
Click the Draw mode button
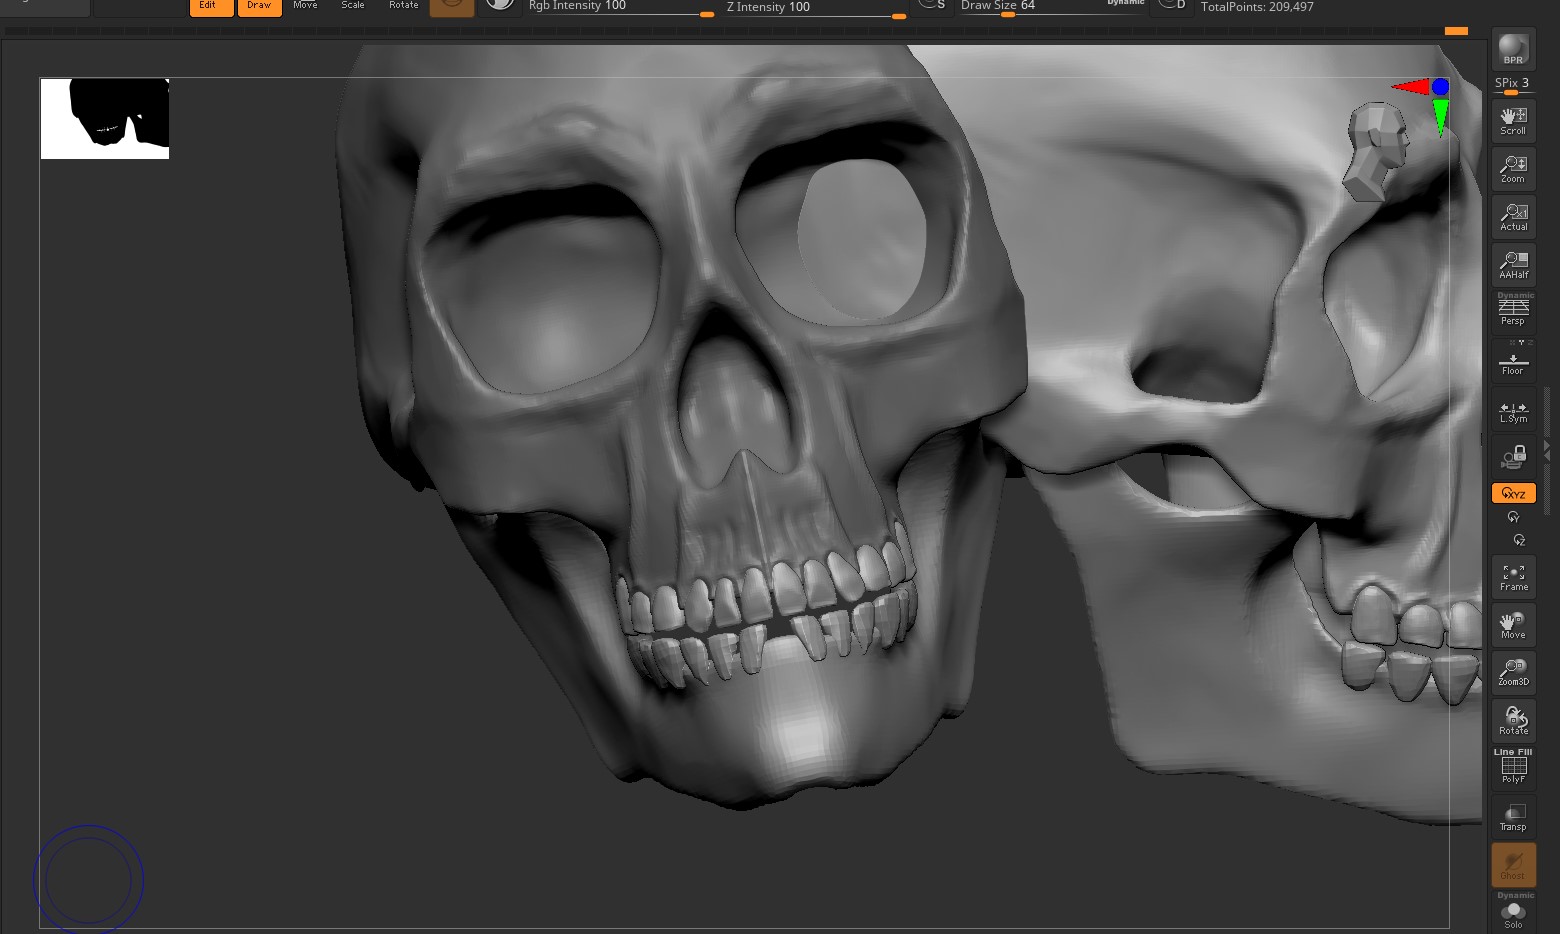pyautogui.click(x=259, y=7)
